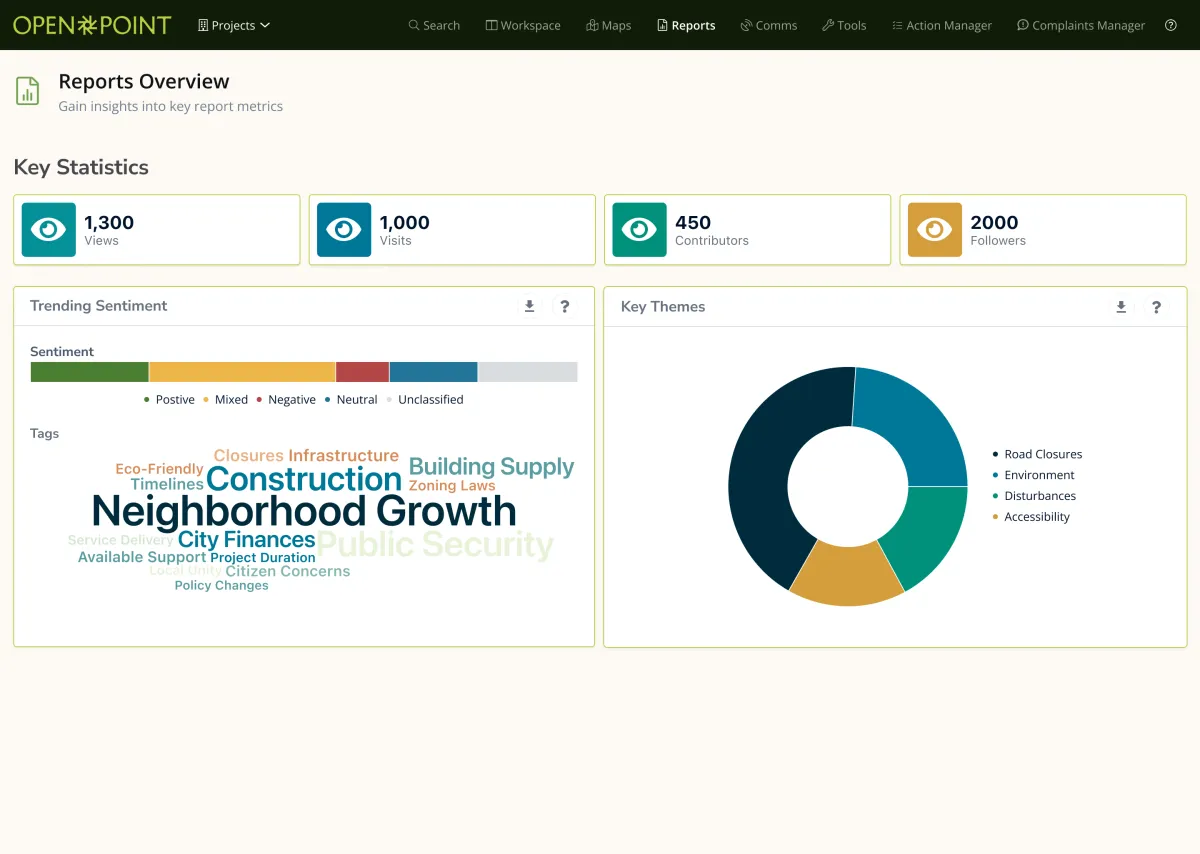Open the Tools menu

tap(844, 26)
